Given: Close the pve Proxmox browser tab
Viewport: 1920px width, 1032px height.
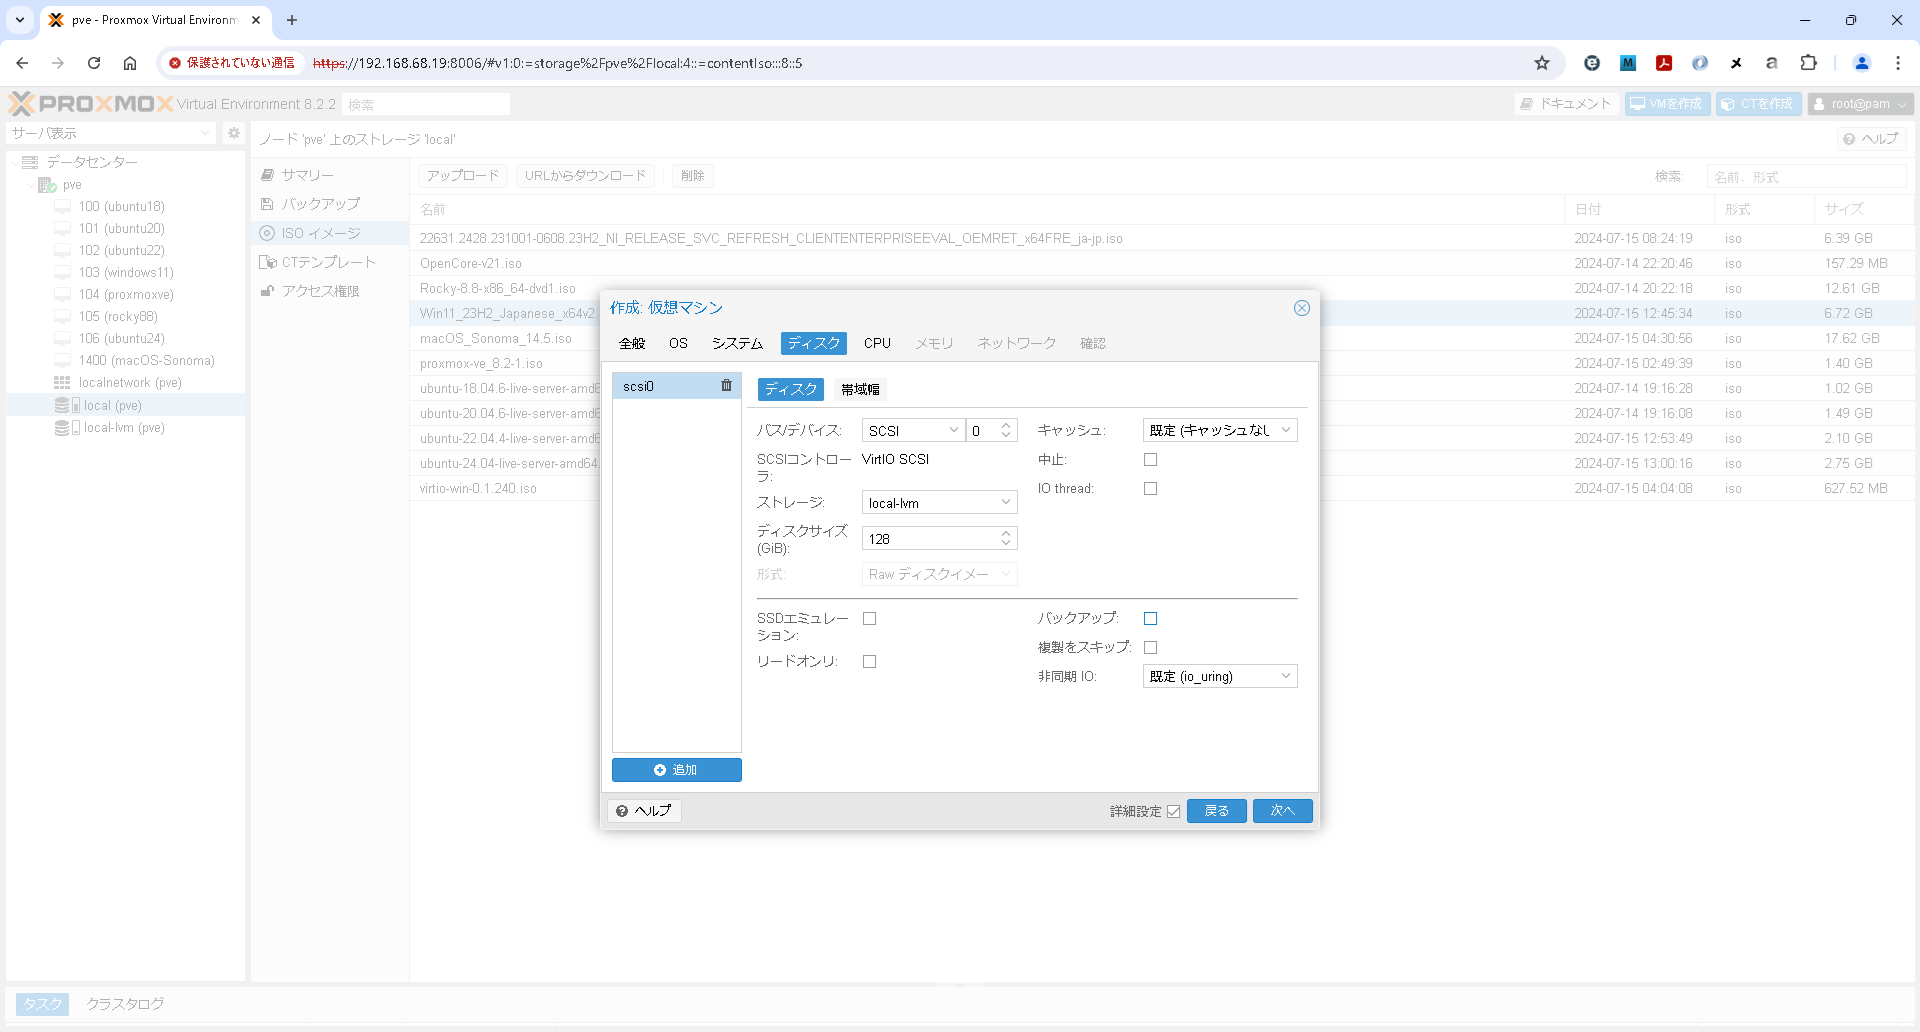Looking at the screenshot, I should (x=256, y=20).
